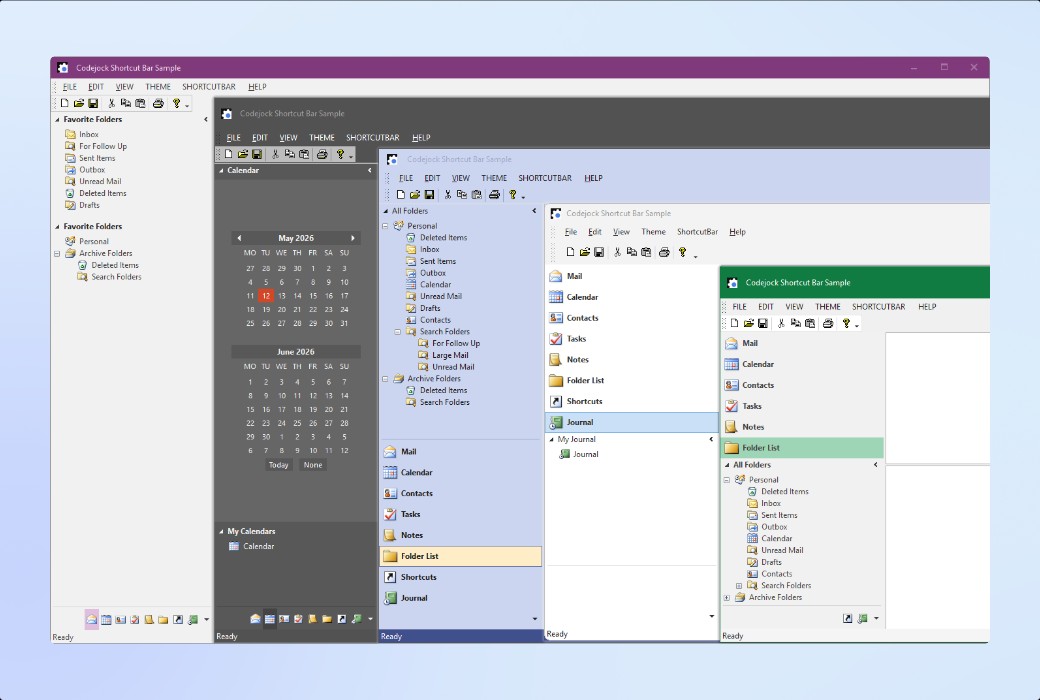The height and width of the screenshot is (700, 1040).
Task: Expand the Archive Folders node in the green window
Action: coord(727,598)
